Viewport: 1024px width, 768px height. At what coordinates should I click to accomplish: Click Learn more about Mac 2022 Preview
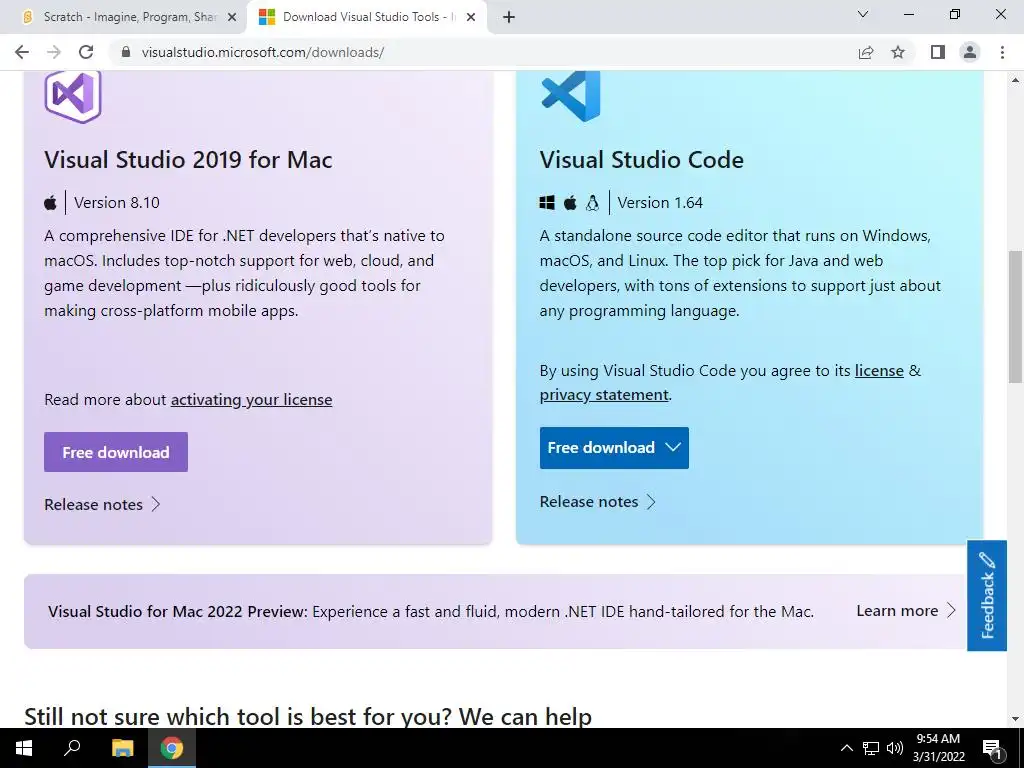[906, 611]
